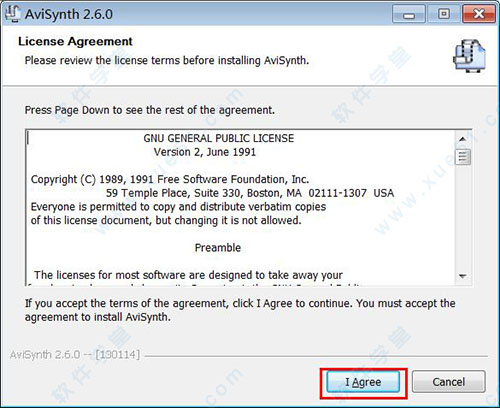500x408 pixels.
Task: Click the I Agree button
Action: click(363, 382)
